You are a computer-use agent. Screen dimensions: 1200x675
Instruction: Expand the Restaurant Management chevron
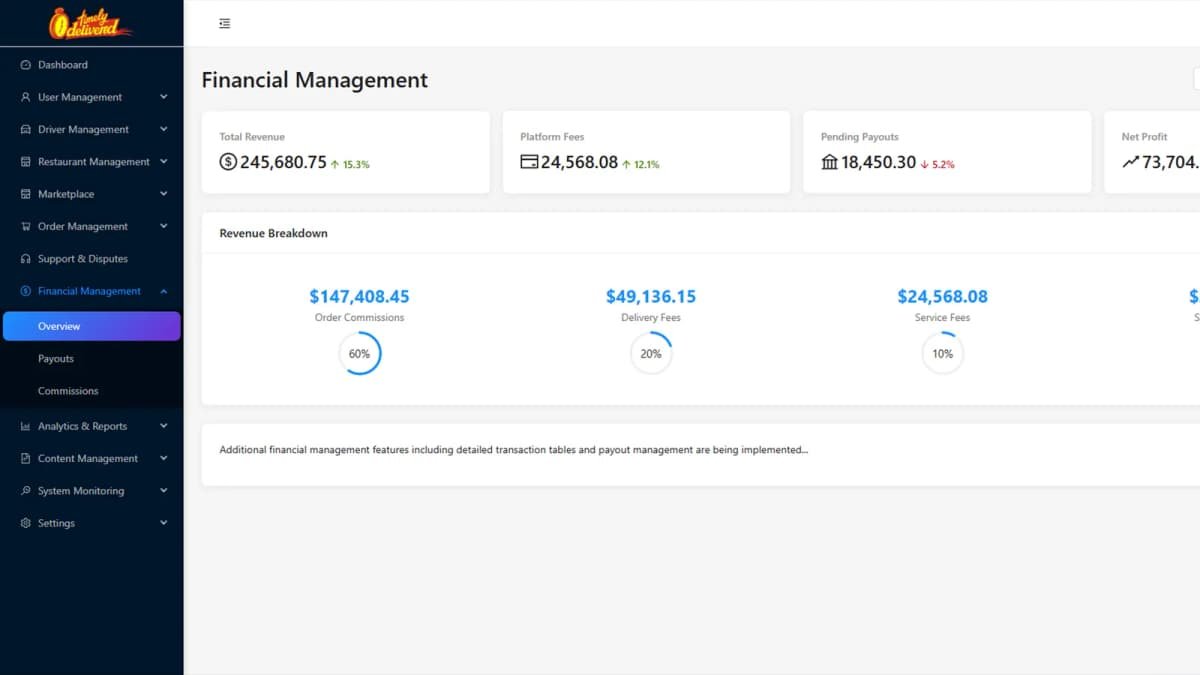pyautogui.click(x=163, y=162)
